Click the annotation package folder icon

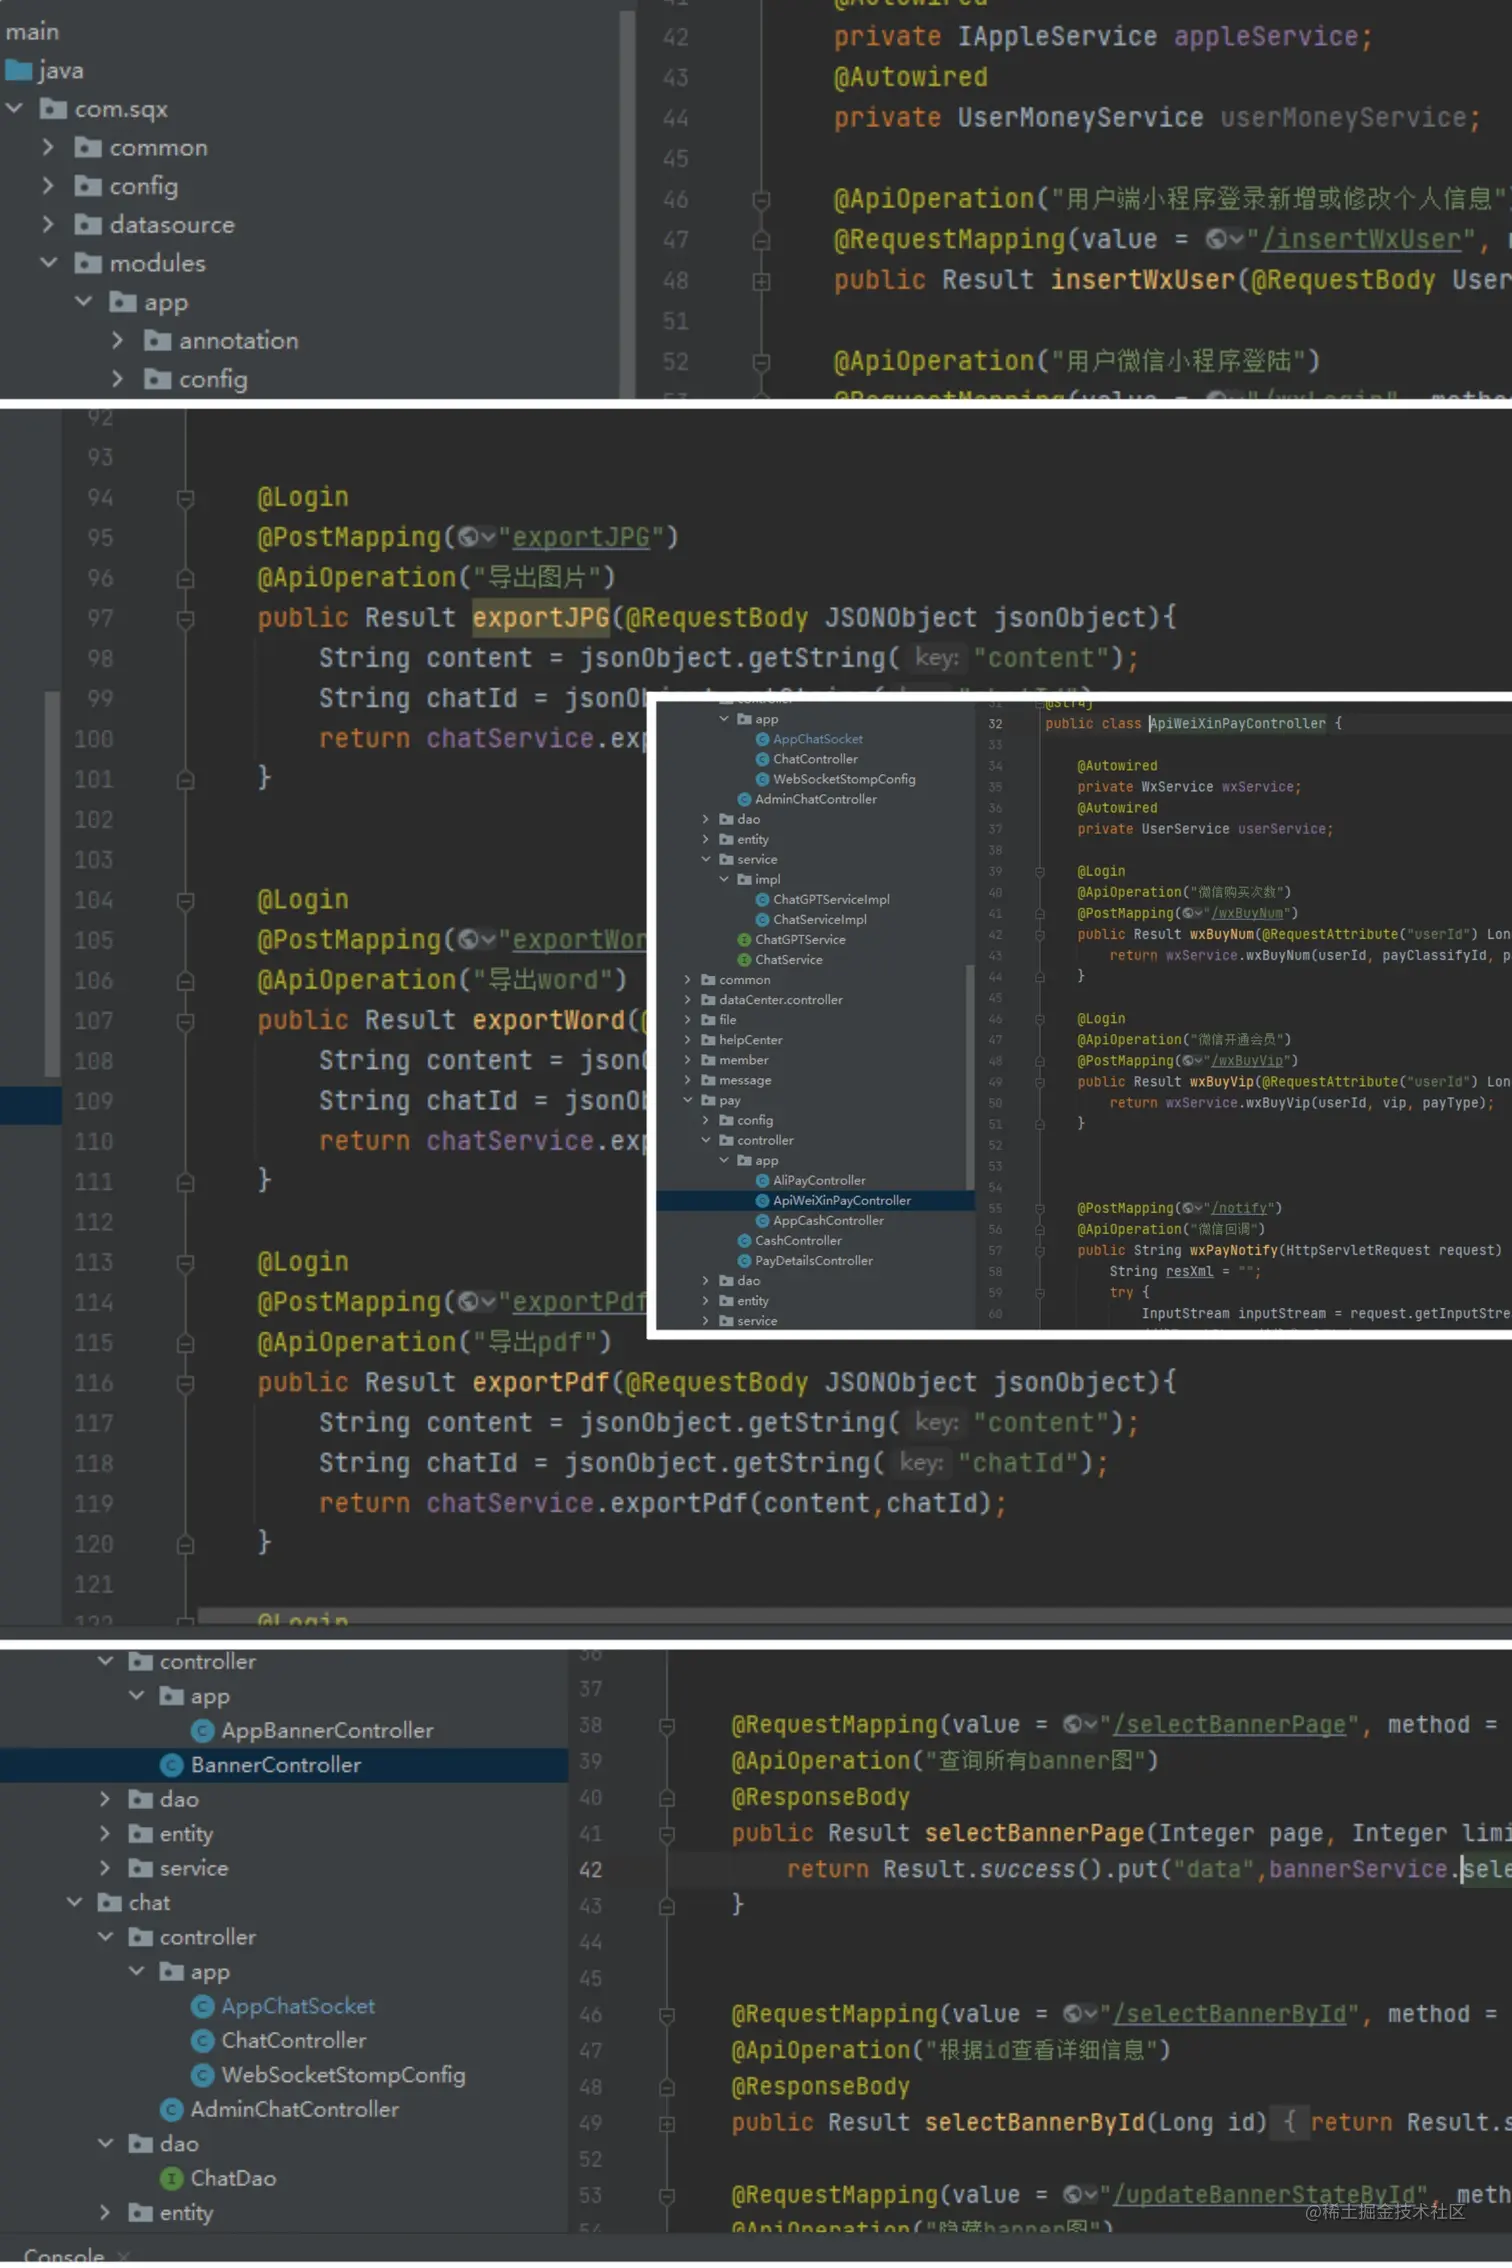pos(157,340)
